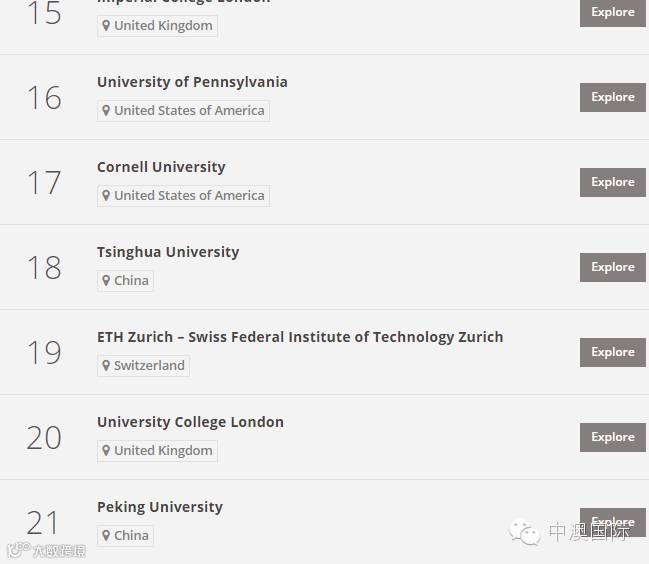
Task: Click the WeChat logo watermark icon
Action: (524, 532)
